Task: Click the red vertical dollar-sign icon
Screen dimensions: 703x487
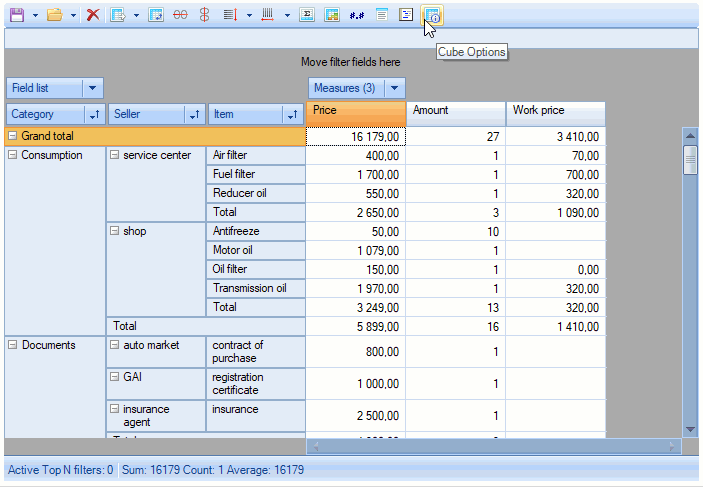Action: pyautogui.click(x=204, y=15)
